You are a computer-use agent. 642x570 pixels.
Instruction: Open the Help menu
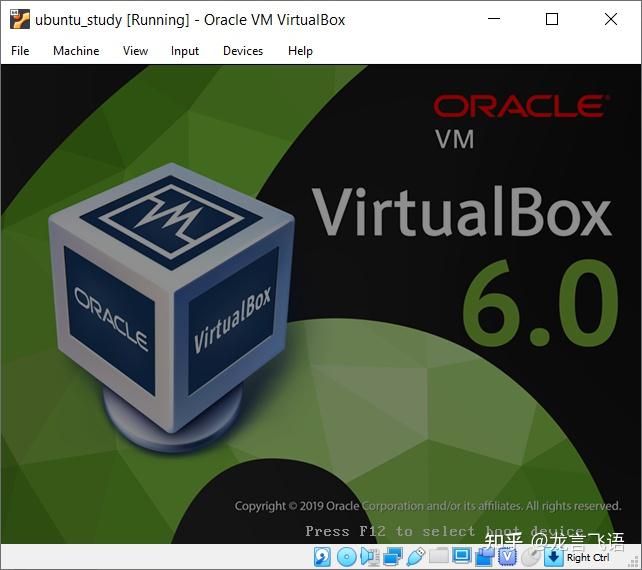point(300,51)
